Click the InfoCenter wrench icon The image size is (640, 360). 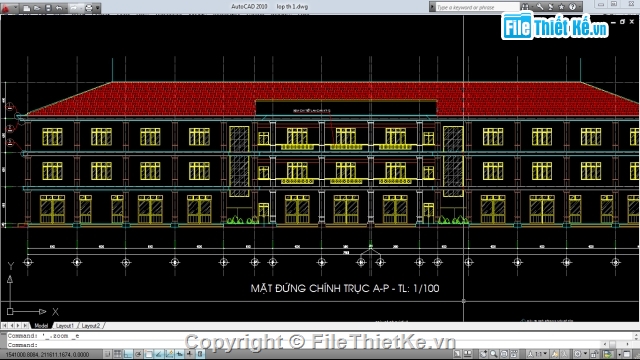pos(540,7)
